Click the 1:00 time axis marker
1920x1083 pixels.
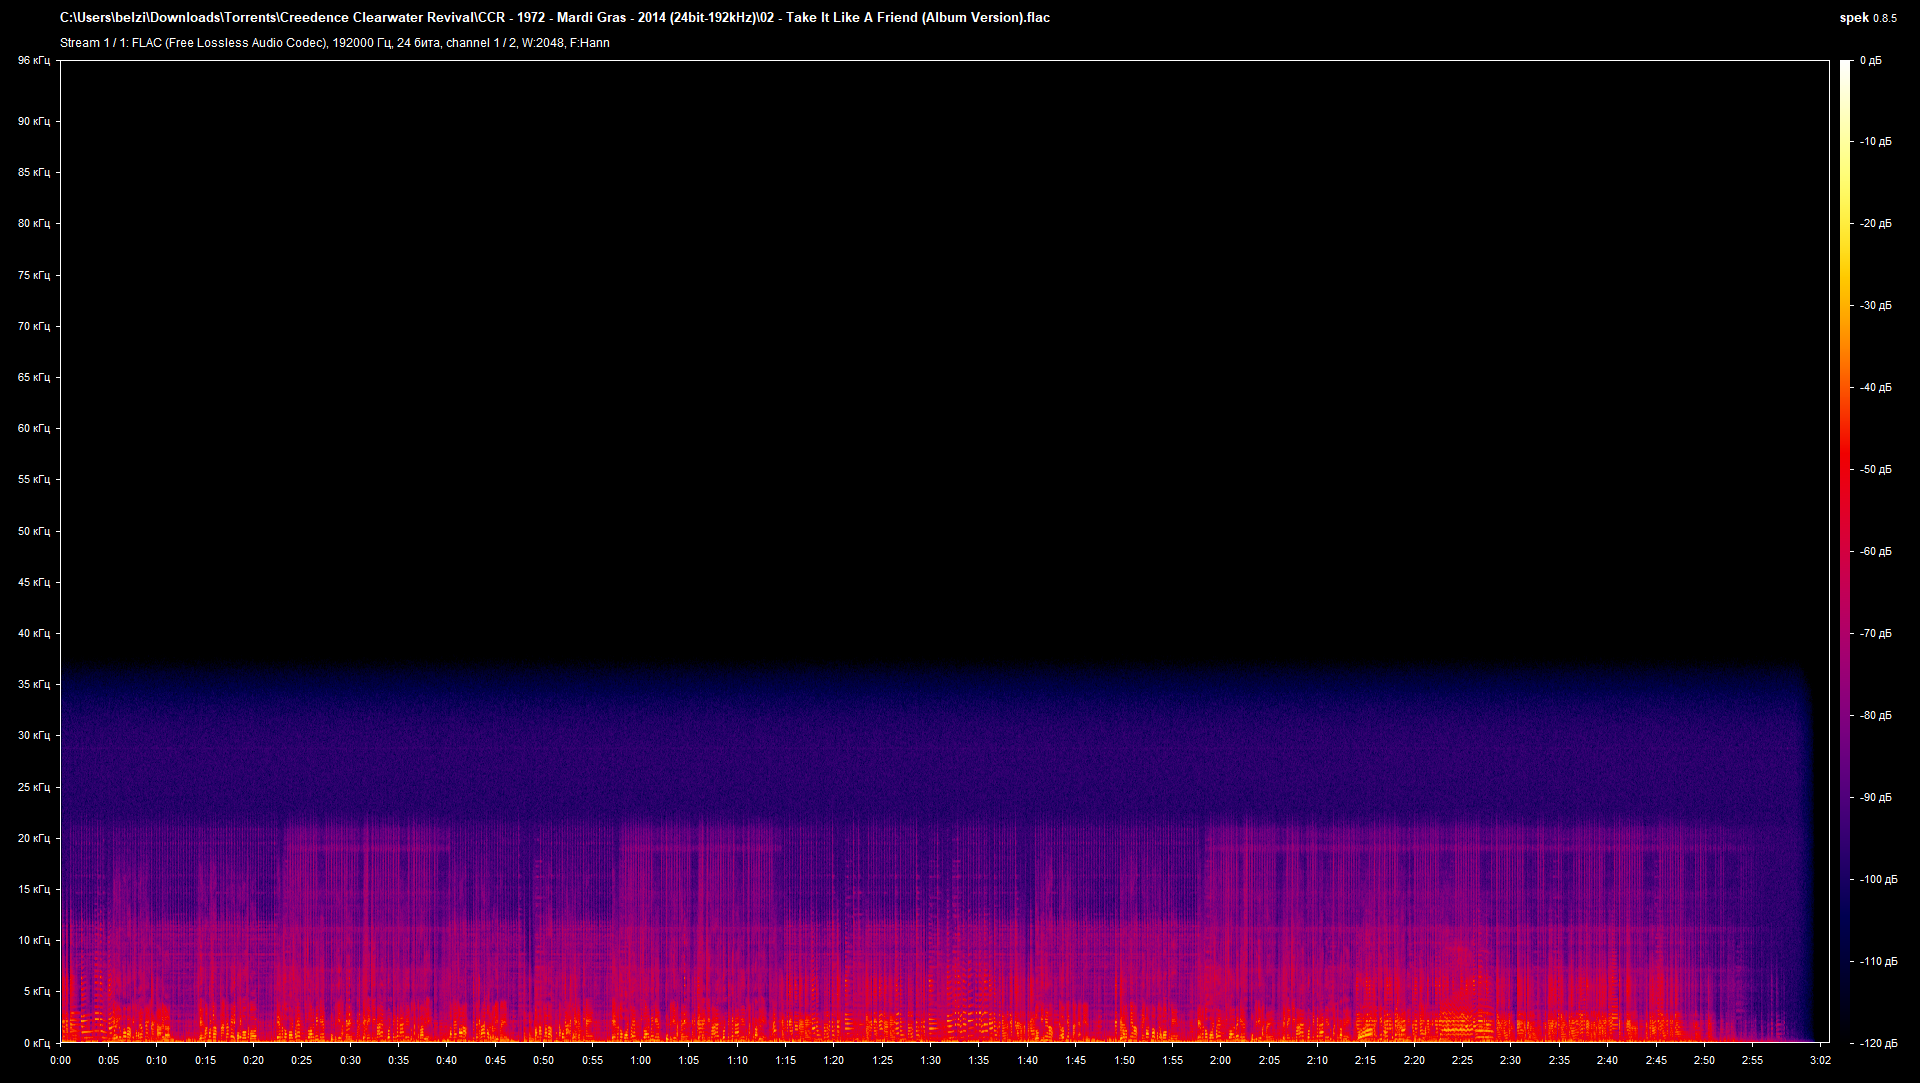click(x=640, y=1060)
